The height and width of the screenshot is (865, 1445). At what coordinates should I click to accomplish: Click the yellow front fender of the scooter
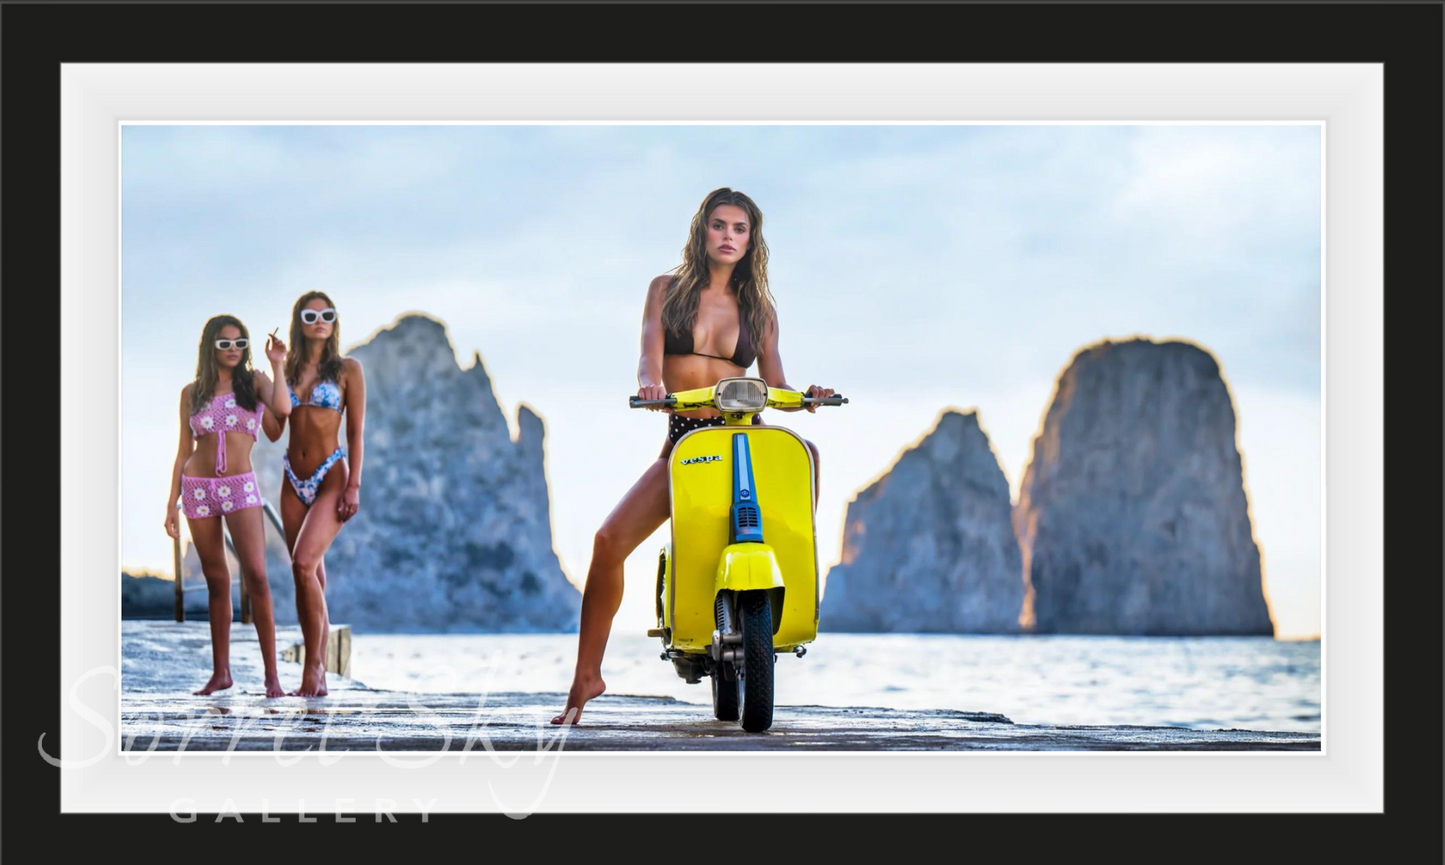pos(747,568)
